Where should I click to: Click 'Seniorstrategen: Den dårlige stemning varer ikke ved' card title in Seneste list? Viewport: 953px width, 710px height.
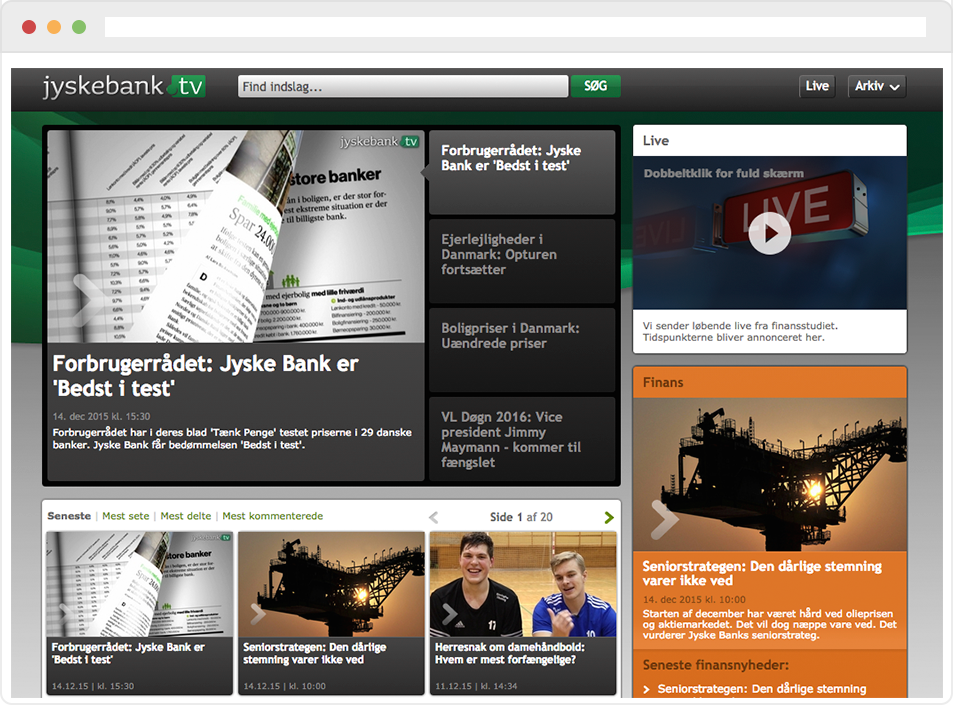coord(314,653)
